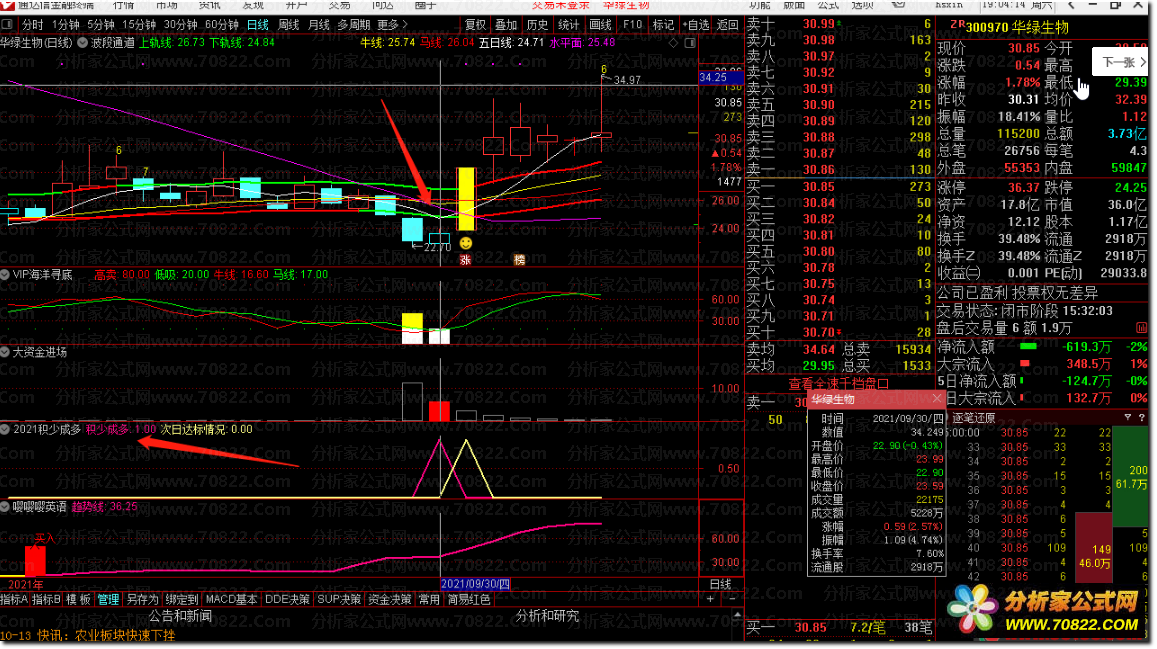Click diamond icon on main chart header
Image resolution: width=1157 pixels, height=649 pixels.
pyautogui.click(x=673, y=43)
